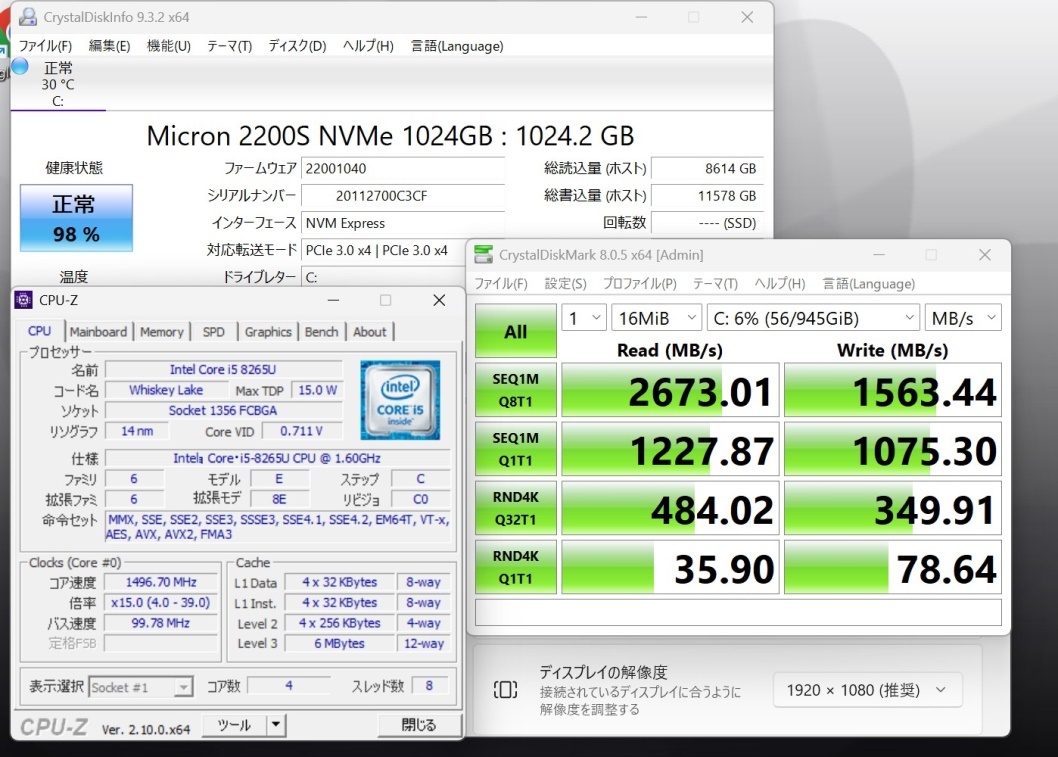
Task: Click the CPU-Z purple chip icon in title bar
Action: click(x=24, y=300)
